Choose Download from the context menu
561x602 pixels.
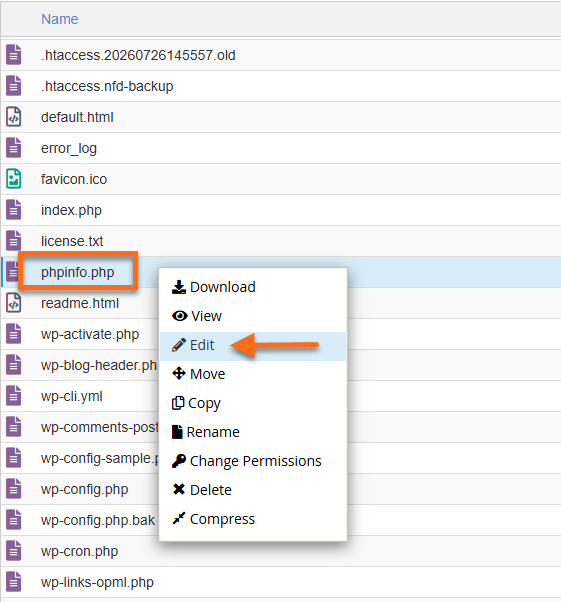(x=253, y=287)
